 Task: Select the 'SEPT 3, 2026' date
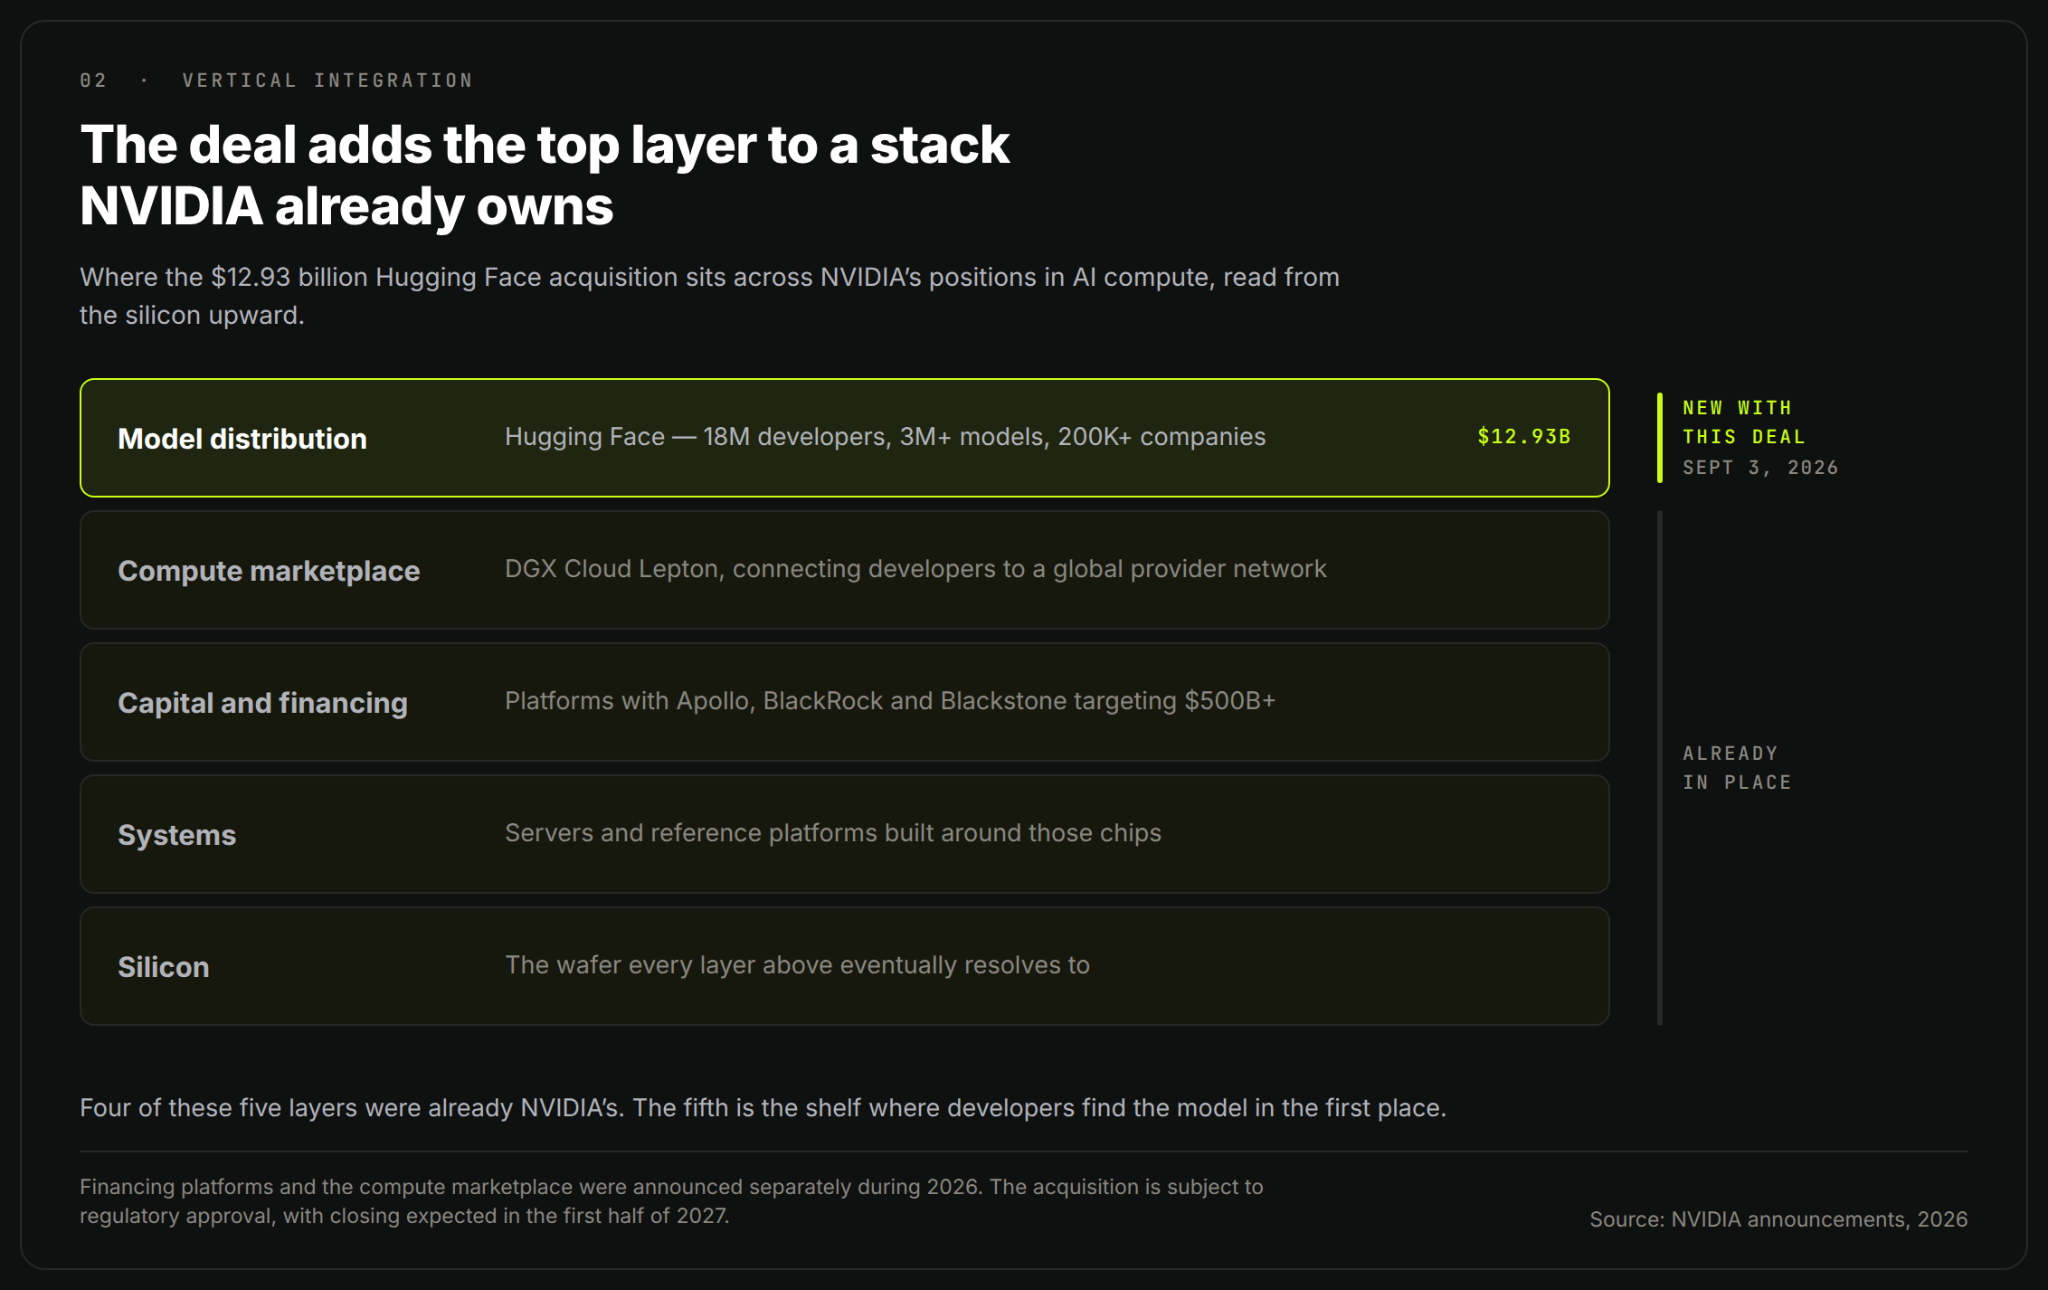tap(1760, 468)
